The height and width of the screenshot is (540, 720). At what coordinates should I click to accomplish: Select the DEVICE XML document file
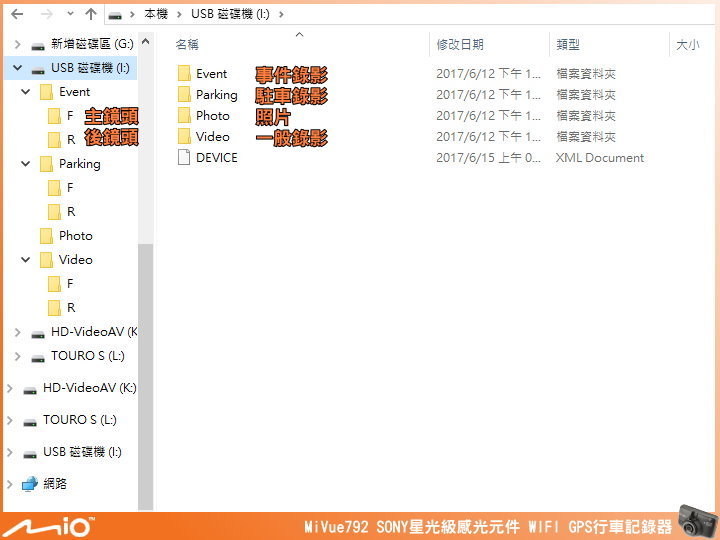(216, 158)
